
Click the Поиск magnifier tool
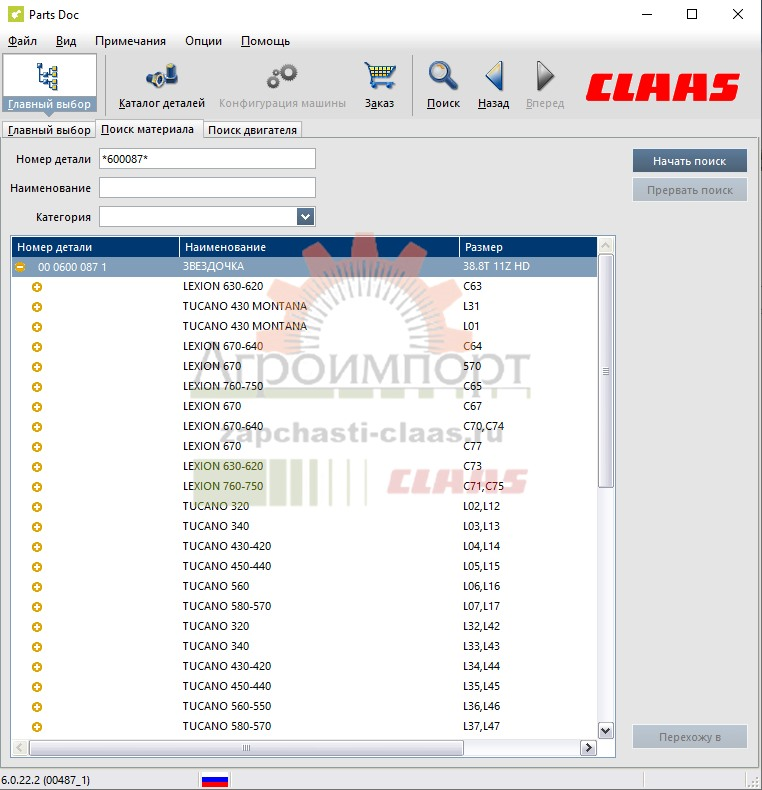(x=443, y=86)
